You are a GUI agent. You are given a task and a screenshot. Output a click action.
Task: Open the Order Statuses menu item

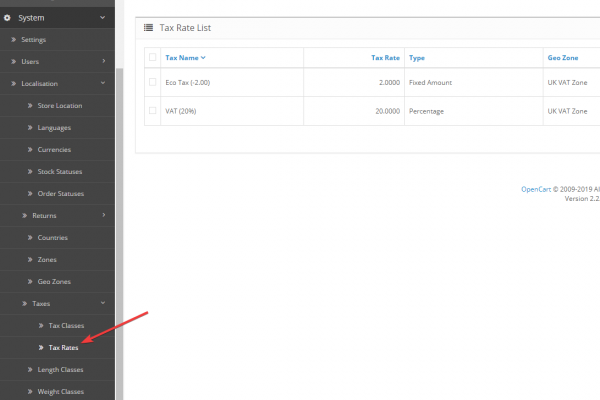(x=60, y=193)
